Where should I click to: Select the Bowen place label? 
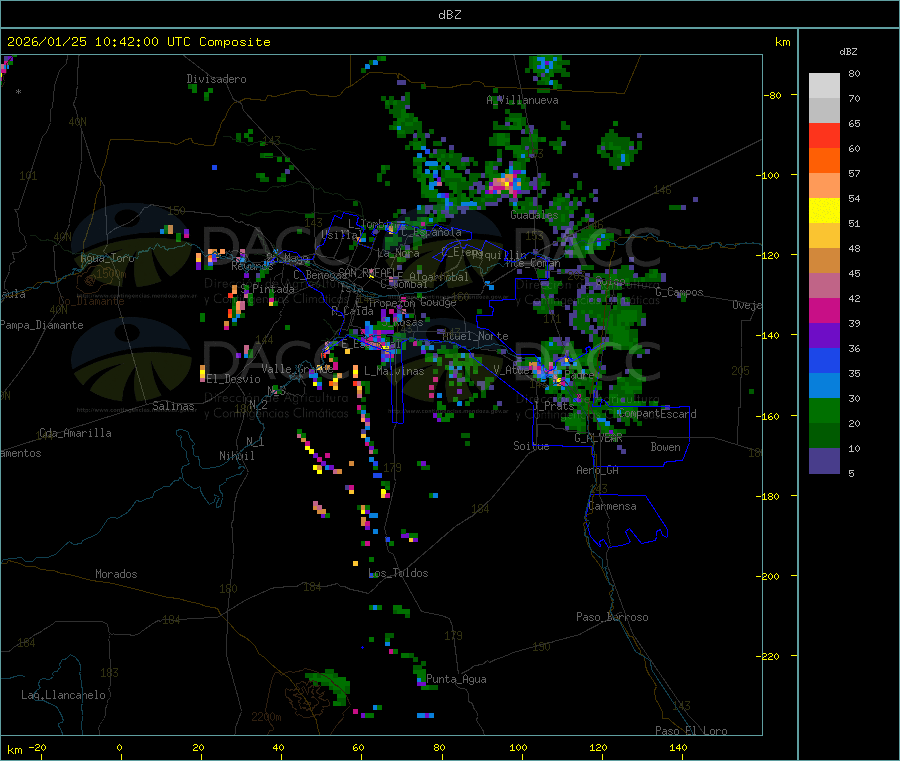pyautogui.click(x=665, y=447)
